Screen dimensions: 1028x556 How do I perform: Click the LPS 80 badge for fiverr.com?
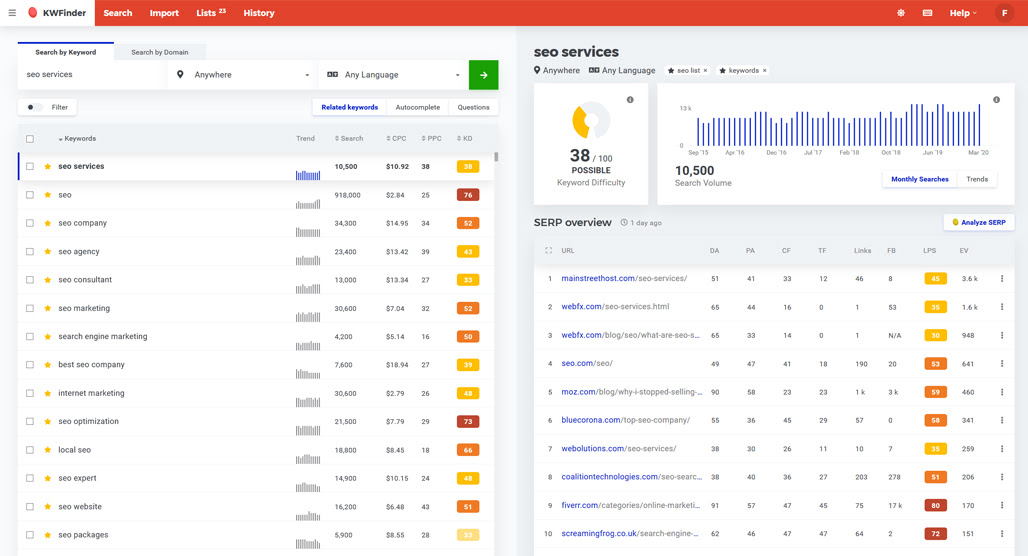936,506
